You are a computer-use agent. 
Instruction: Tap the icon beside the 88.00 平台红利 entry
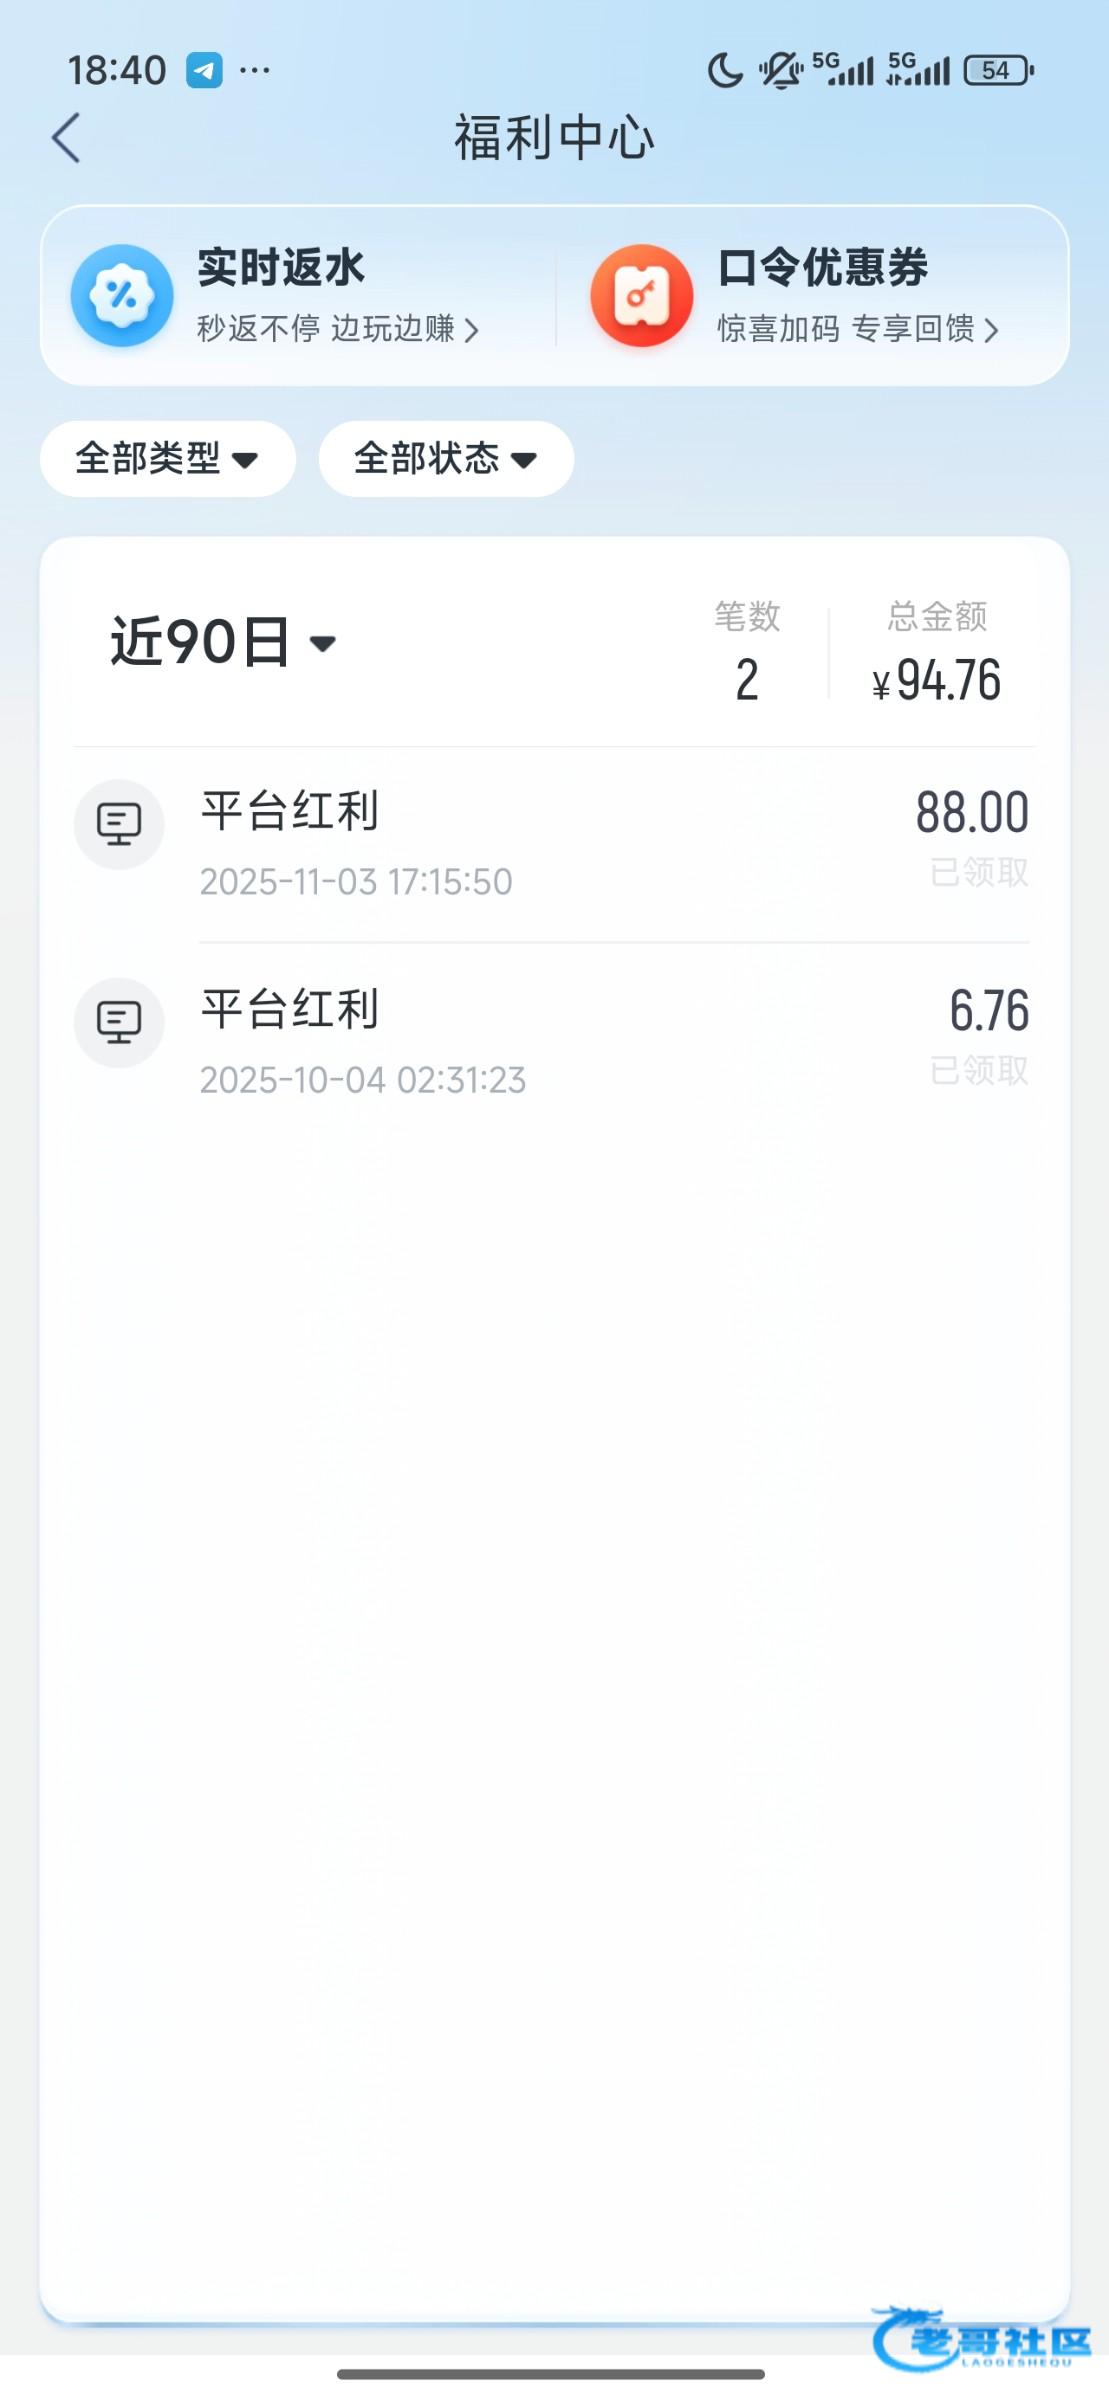click(x=119, y=824)
